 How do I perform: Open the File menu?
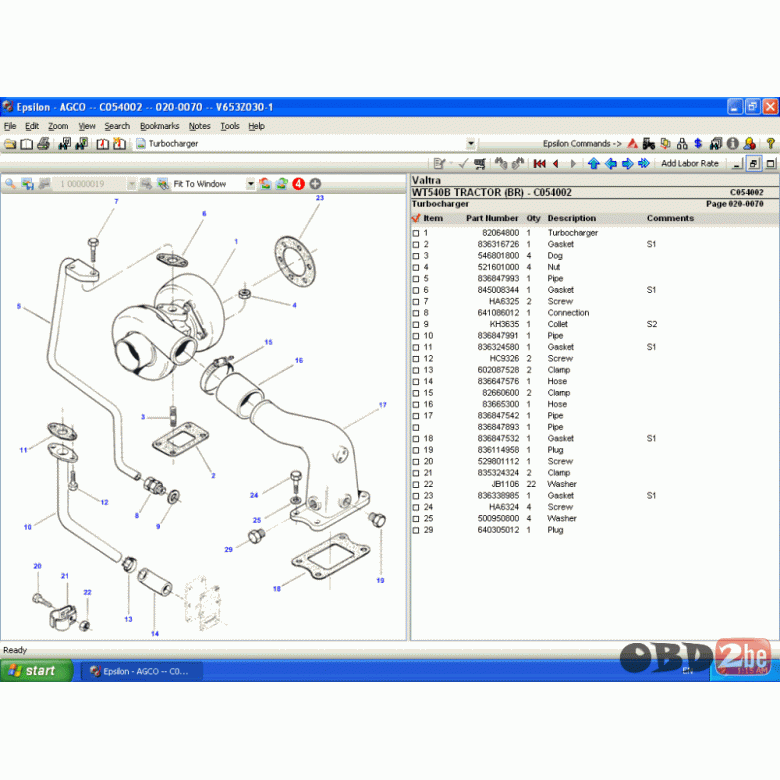point(10,126)
